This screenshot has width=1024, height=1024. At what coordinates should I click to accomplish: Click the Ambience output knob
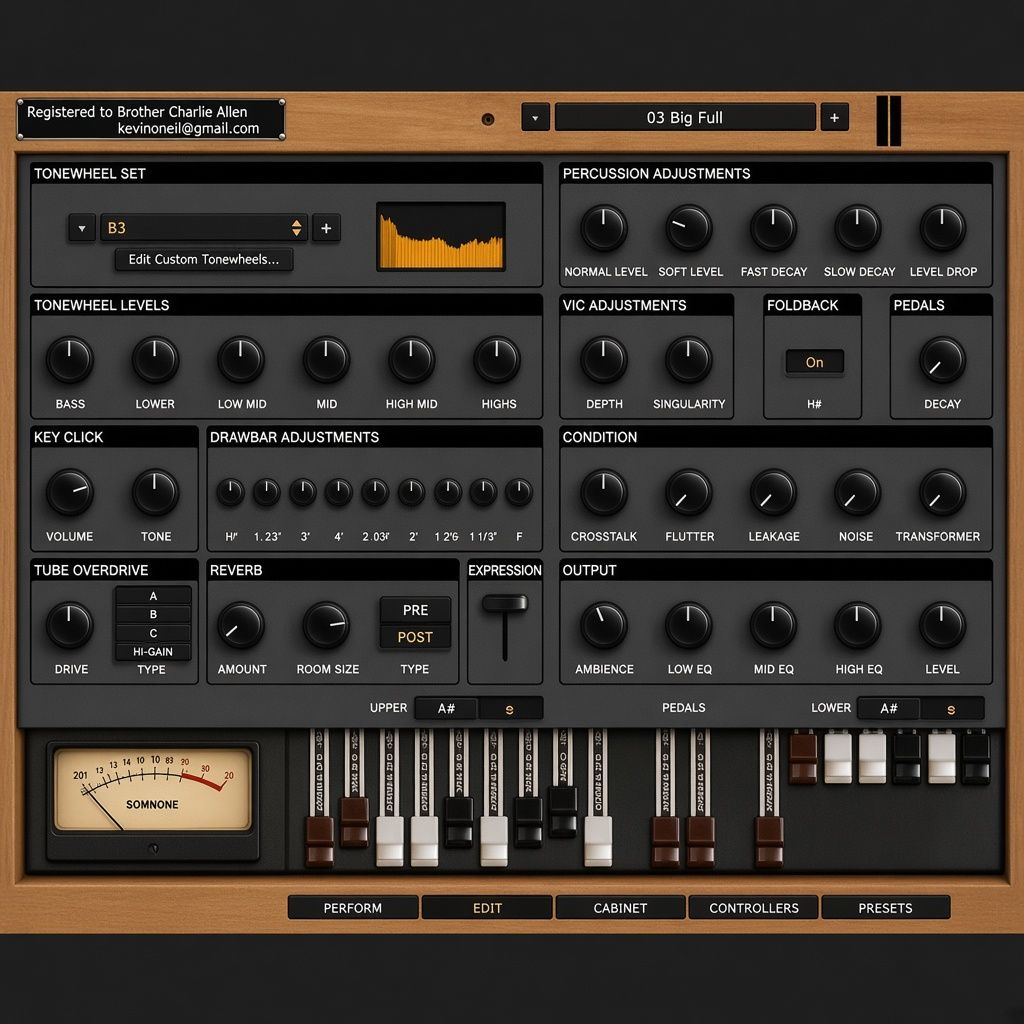603,625
